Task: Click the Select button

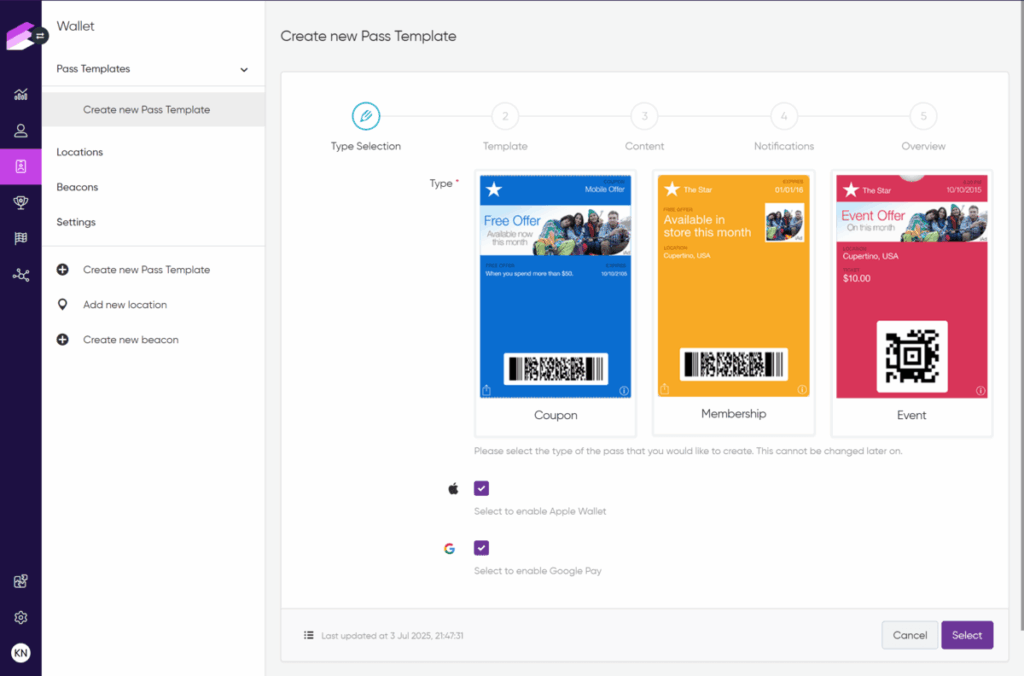Action: pyautogui.click(x=966, y=635)
